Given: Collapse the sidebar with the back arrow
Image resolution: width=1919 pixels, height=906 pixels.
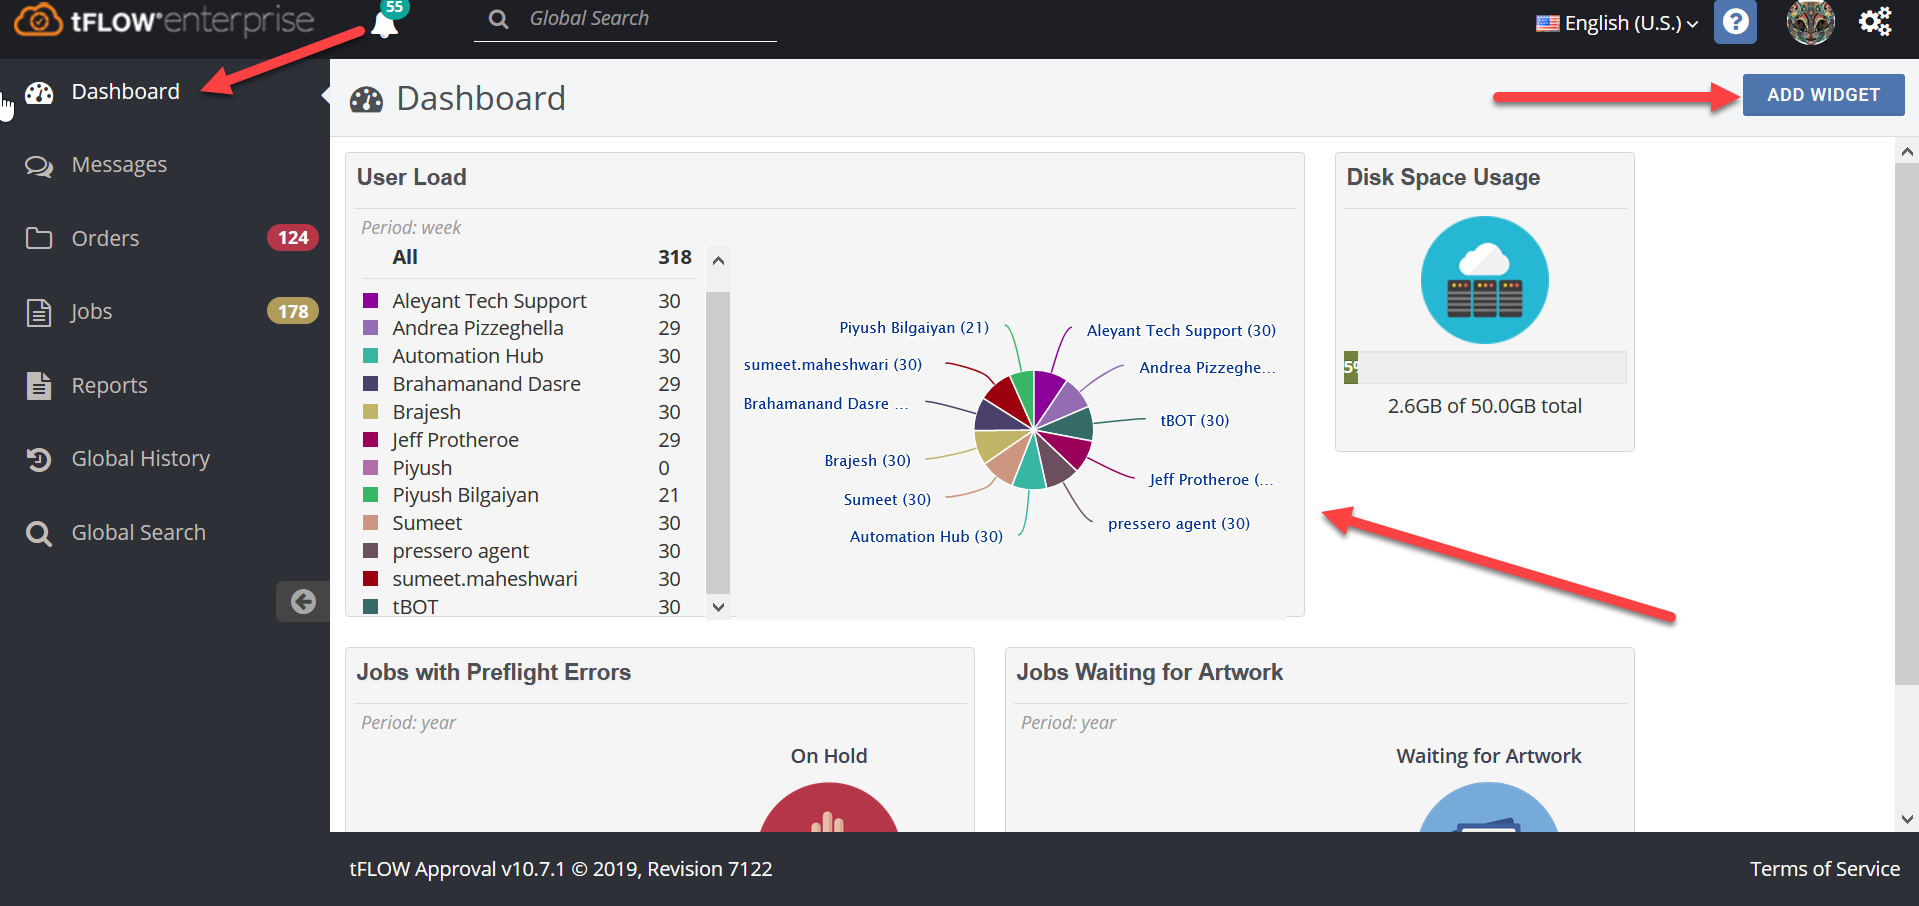Looking at the screenshot, I should coord(303,601).
